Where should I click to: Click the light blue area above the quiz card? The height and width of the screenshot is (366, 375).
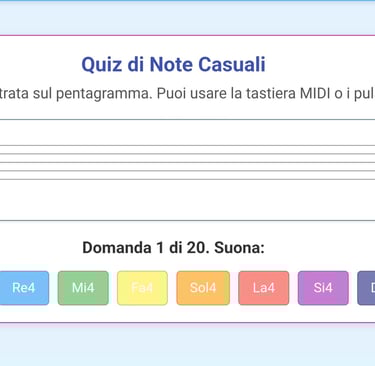pos(187,17)
